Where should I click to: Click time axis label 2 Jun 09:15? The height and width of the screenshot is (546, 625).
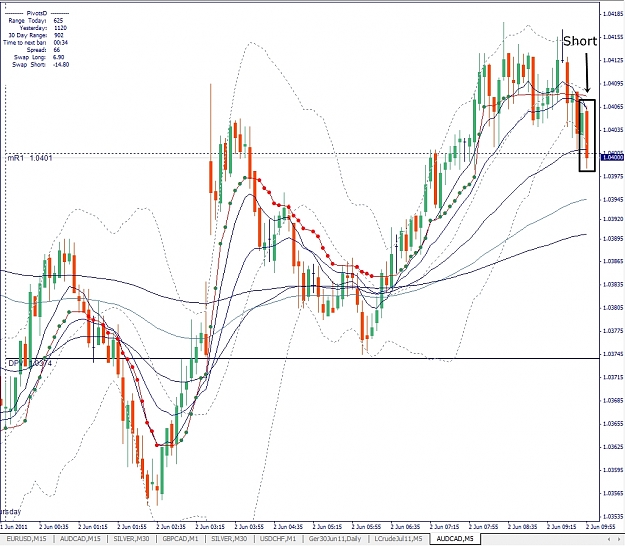click(562, 526)
